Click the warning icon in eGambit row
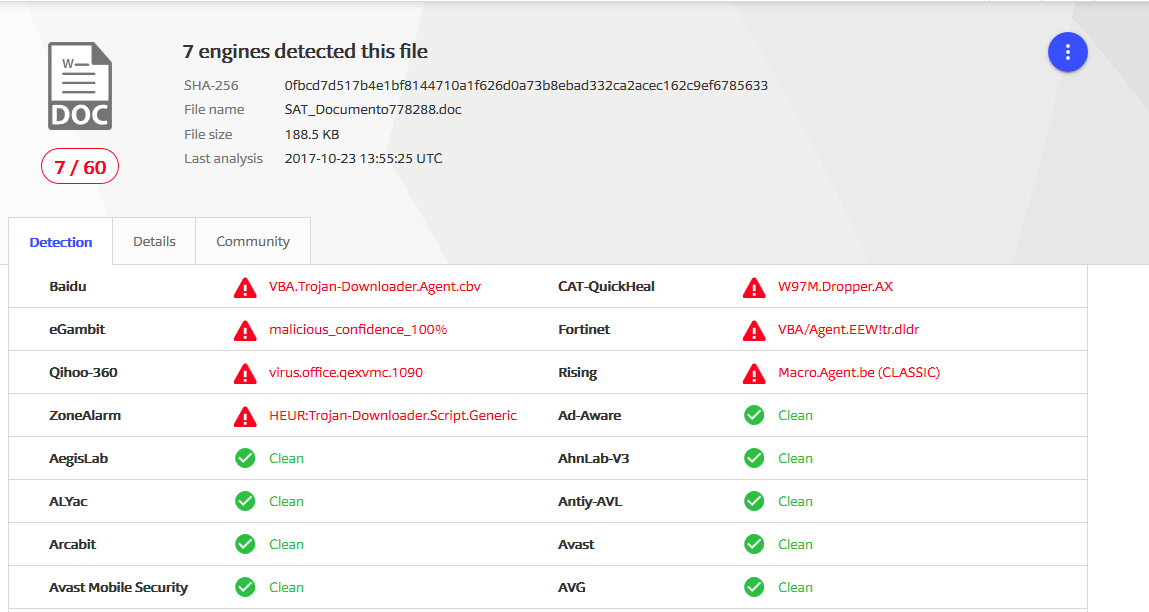 [245, 331]
